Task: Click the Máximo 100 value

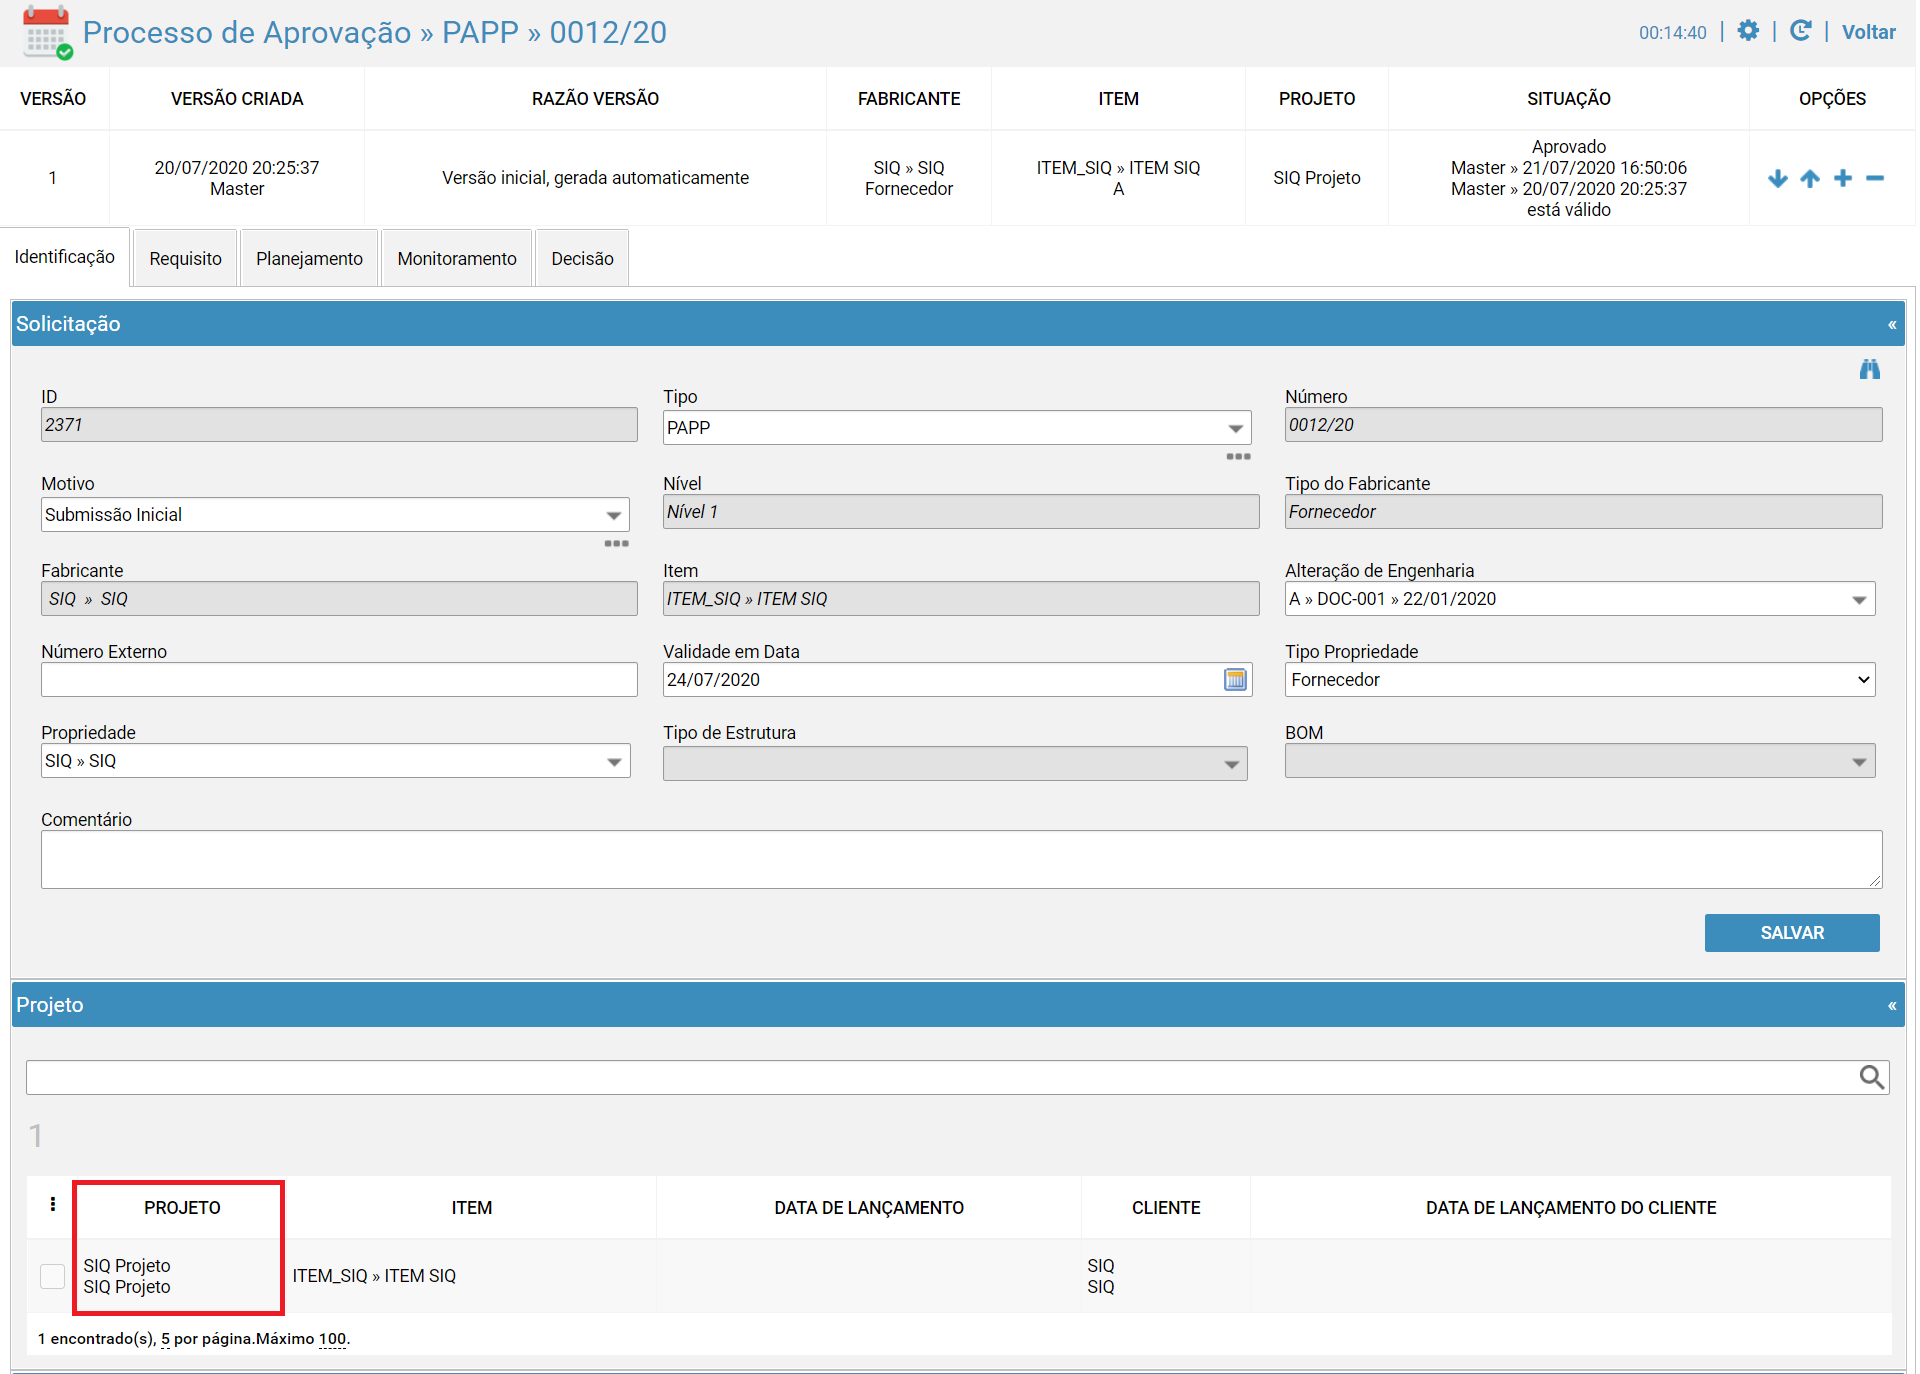Action: (x=332, y=1339)
